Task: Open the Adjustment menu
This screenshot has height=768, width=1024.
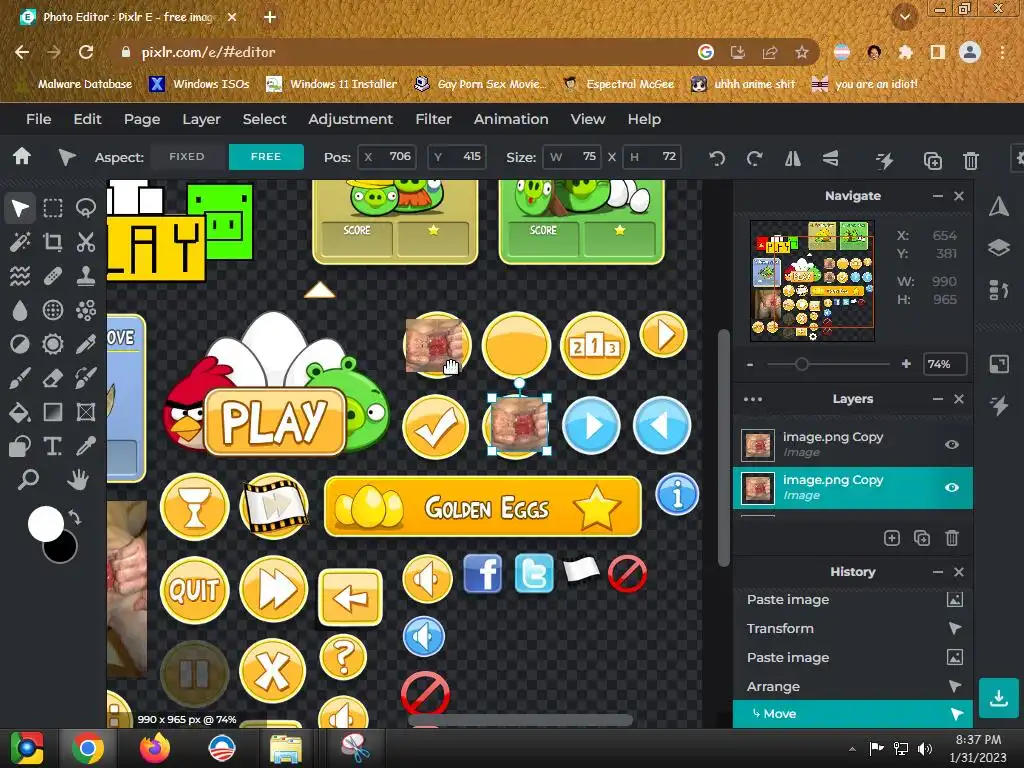Action: tap(351, 119)
